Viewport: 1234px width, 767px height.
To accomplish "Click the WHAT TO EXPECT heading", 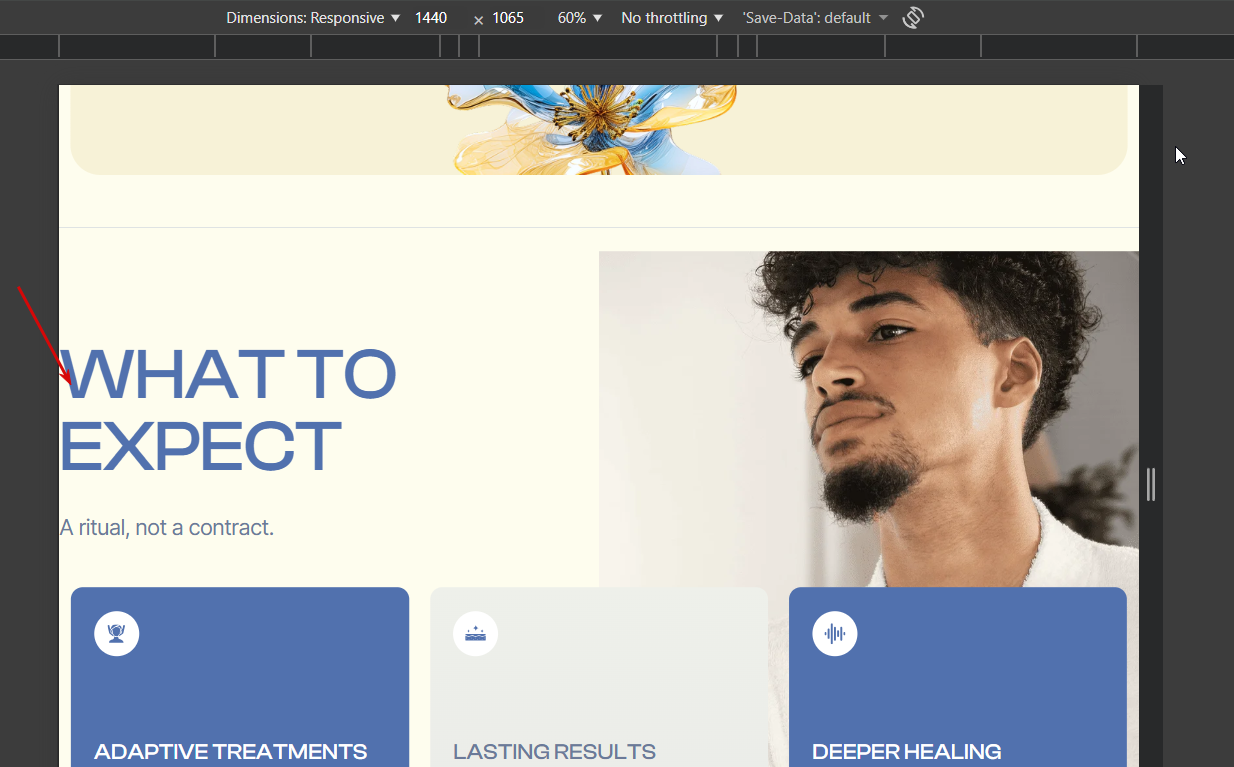I will [229, 411].
